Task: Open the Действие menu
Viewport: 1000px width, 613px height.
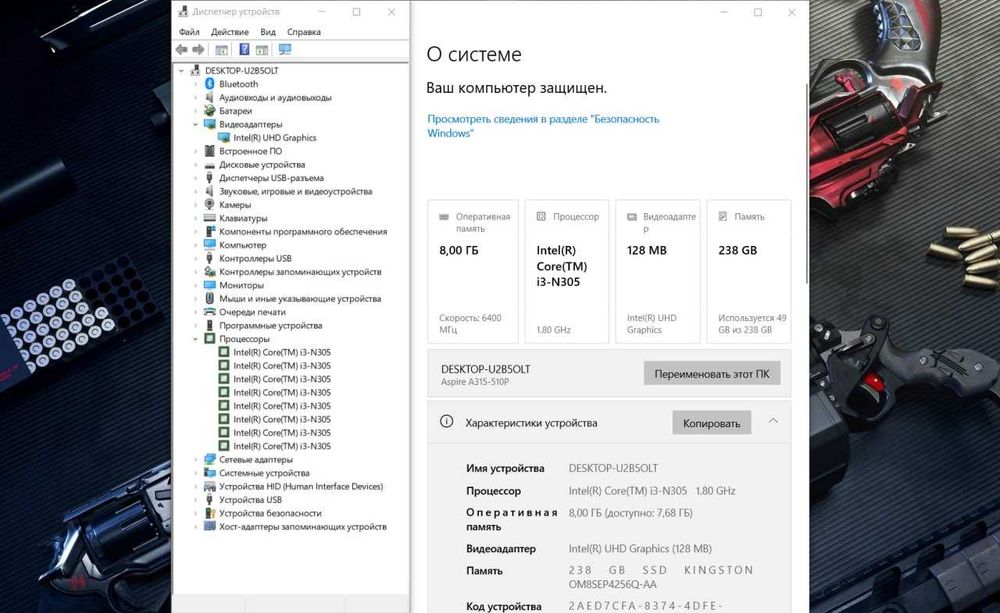Action: pos(230,31)
